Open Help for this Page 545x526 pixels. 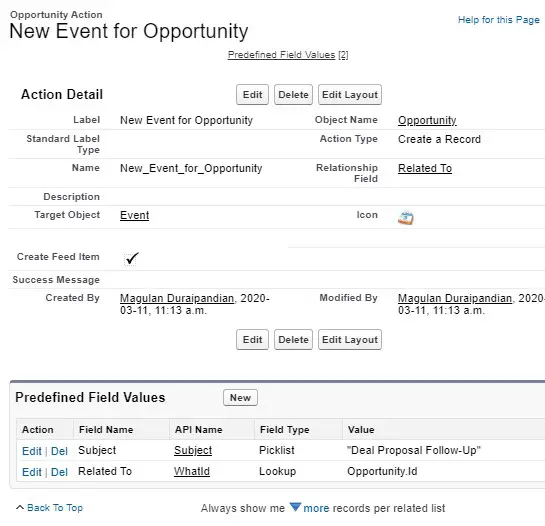tap(498, 20)
